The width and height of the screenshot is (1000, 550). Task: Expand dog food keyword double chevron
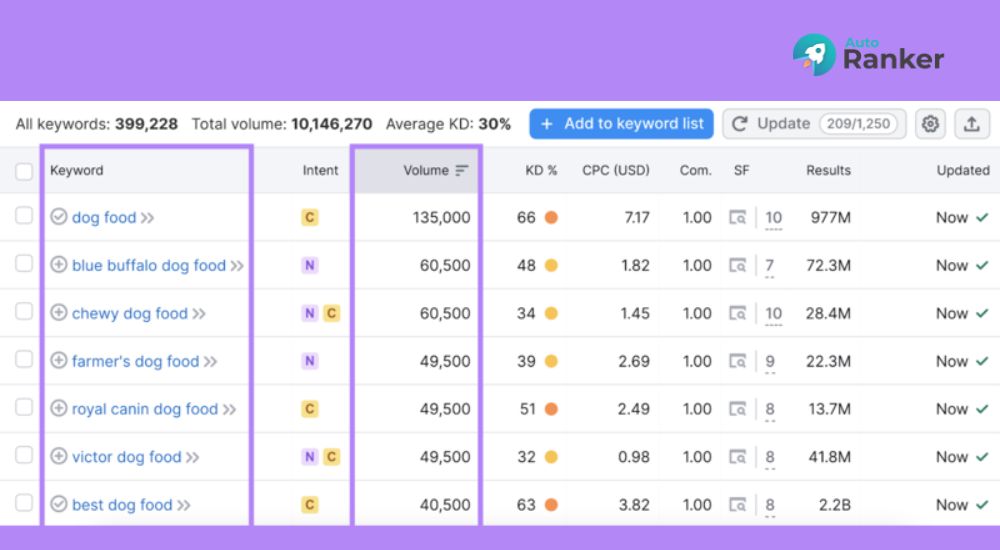coord(147,218)
